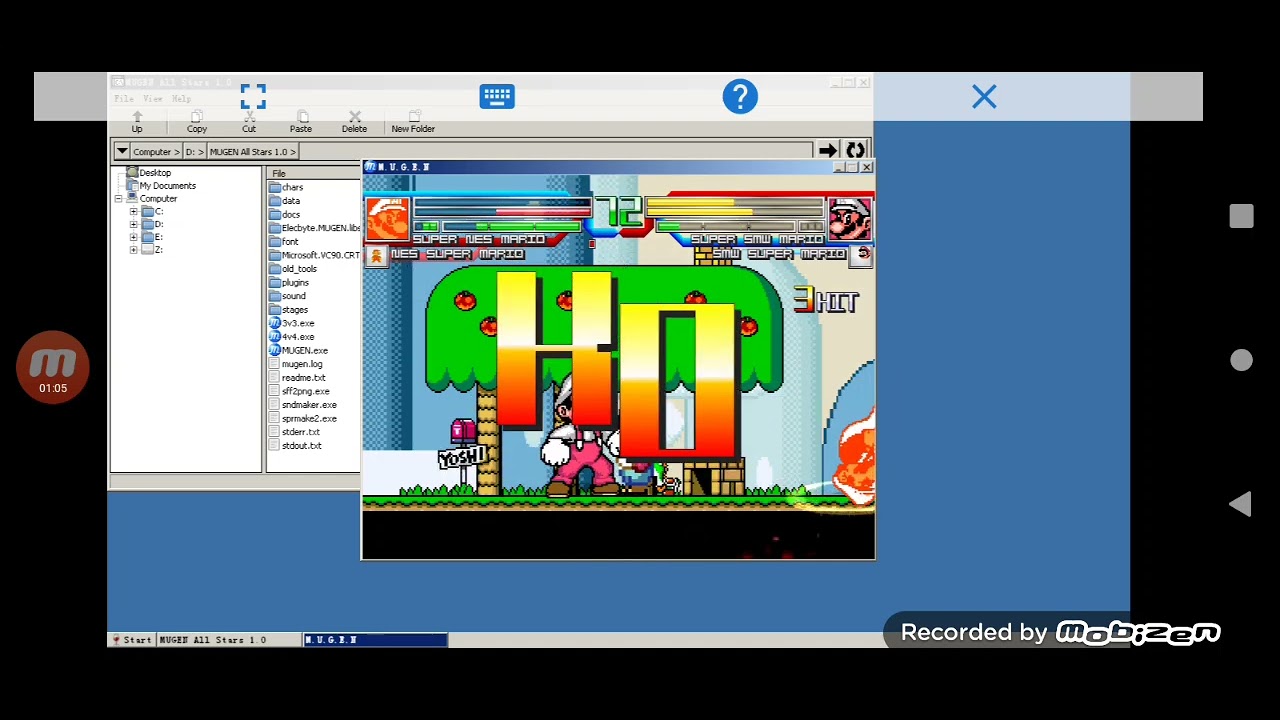
Task: Click the File column header
Action: coord(313,173)
